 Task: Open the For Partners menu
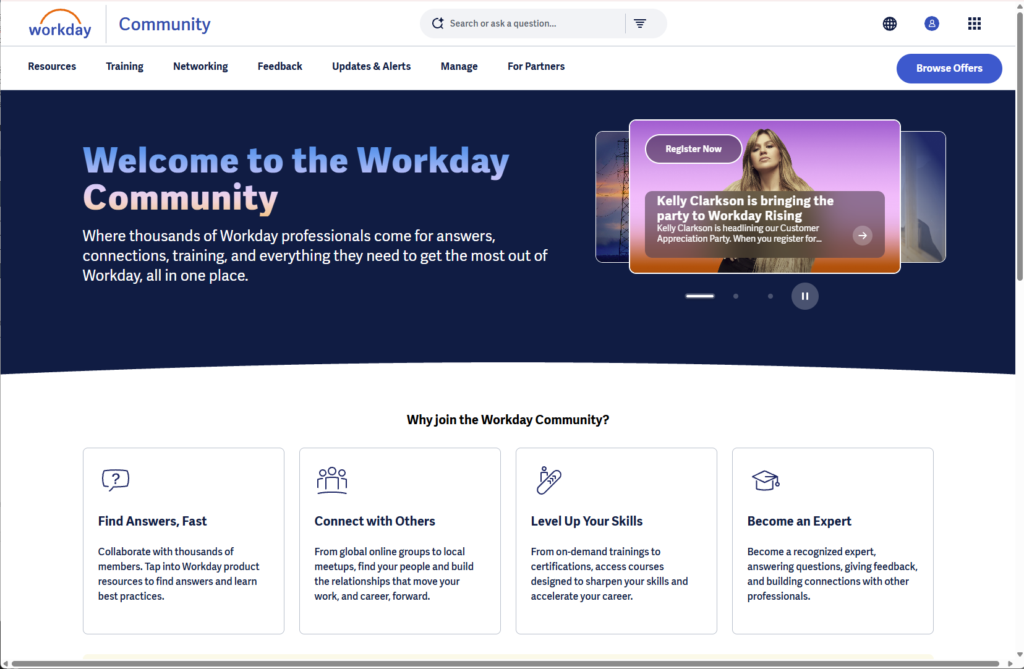click(536, 67)
